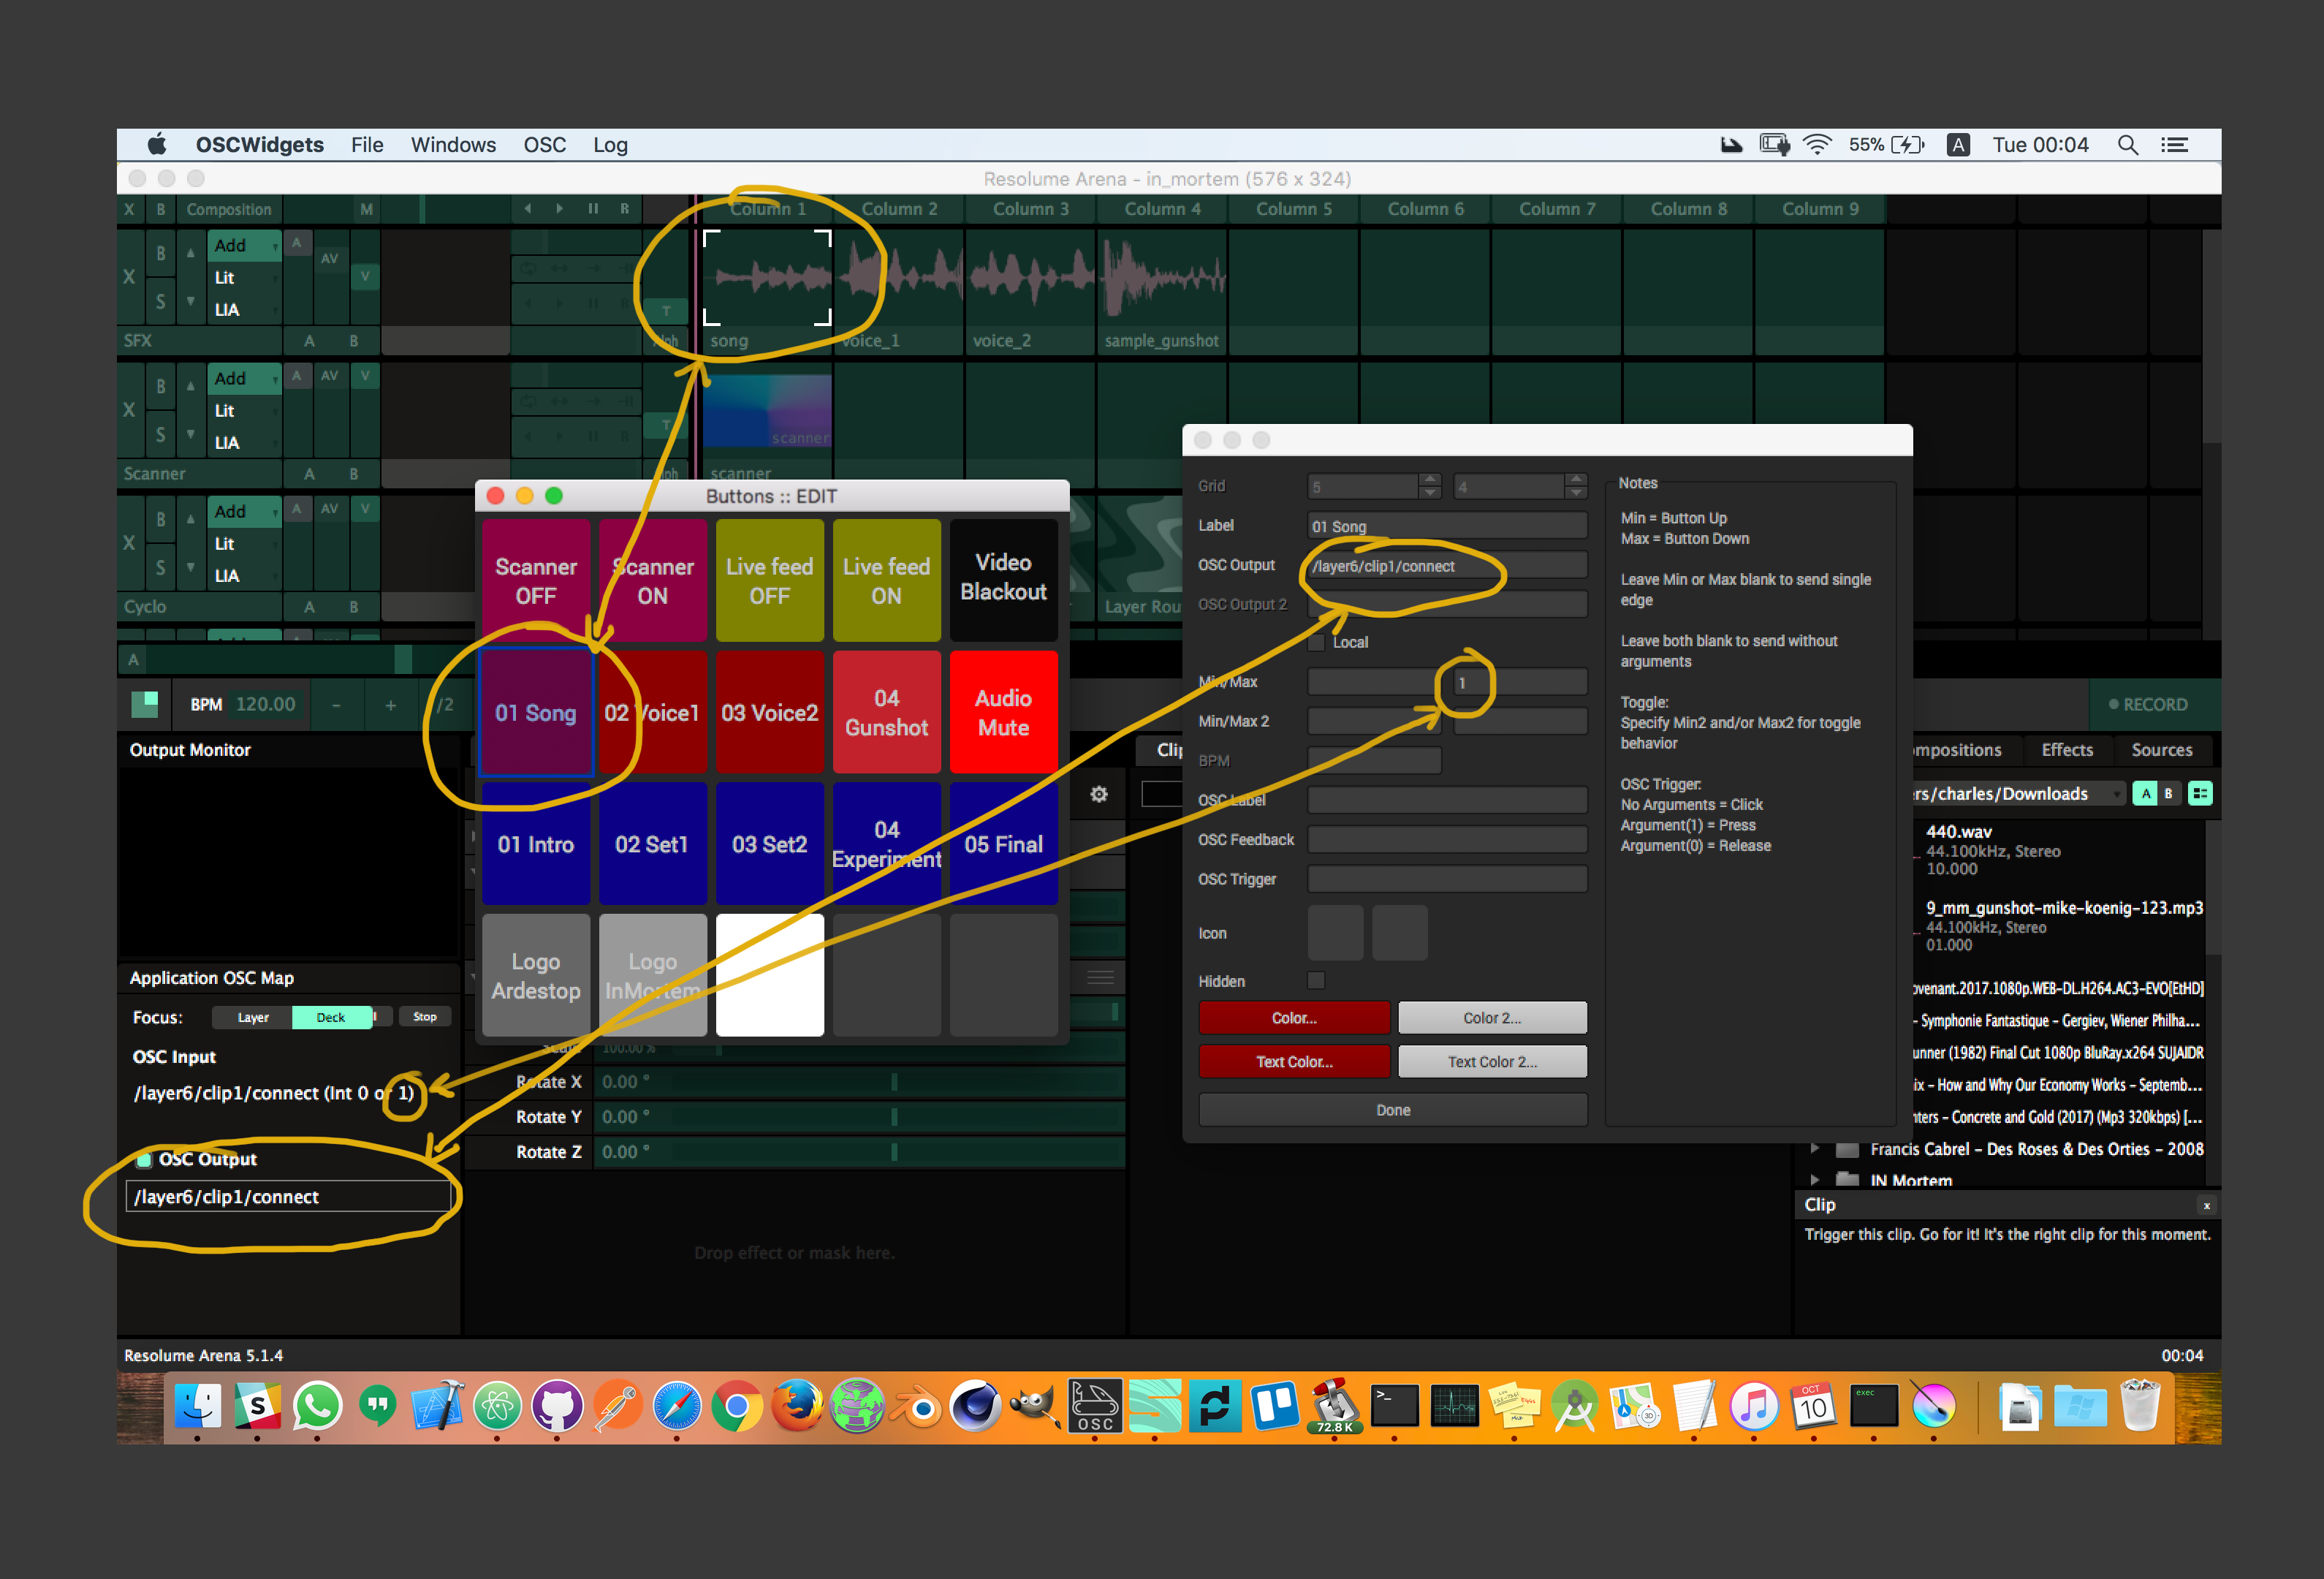
Task: Open Scanner layer LIA dropdown
Action: tap(244, 442)
